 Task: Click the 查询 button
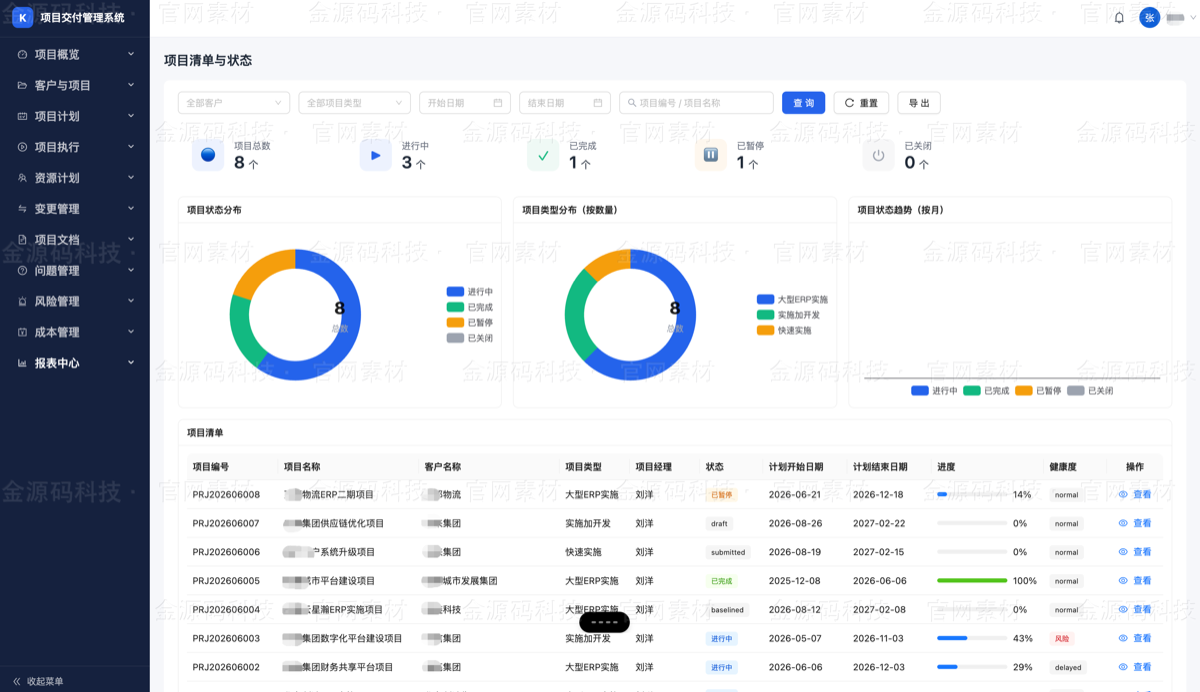click(804, 103)
